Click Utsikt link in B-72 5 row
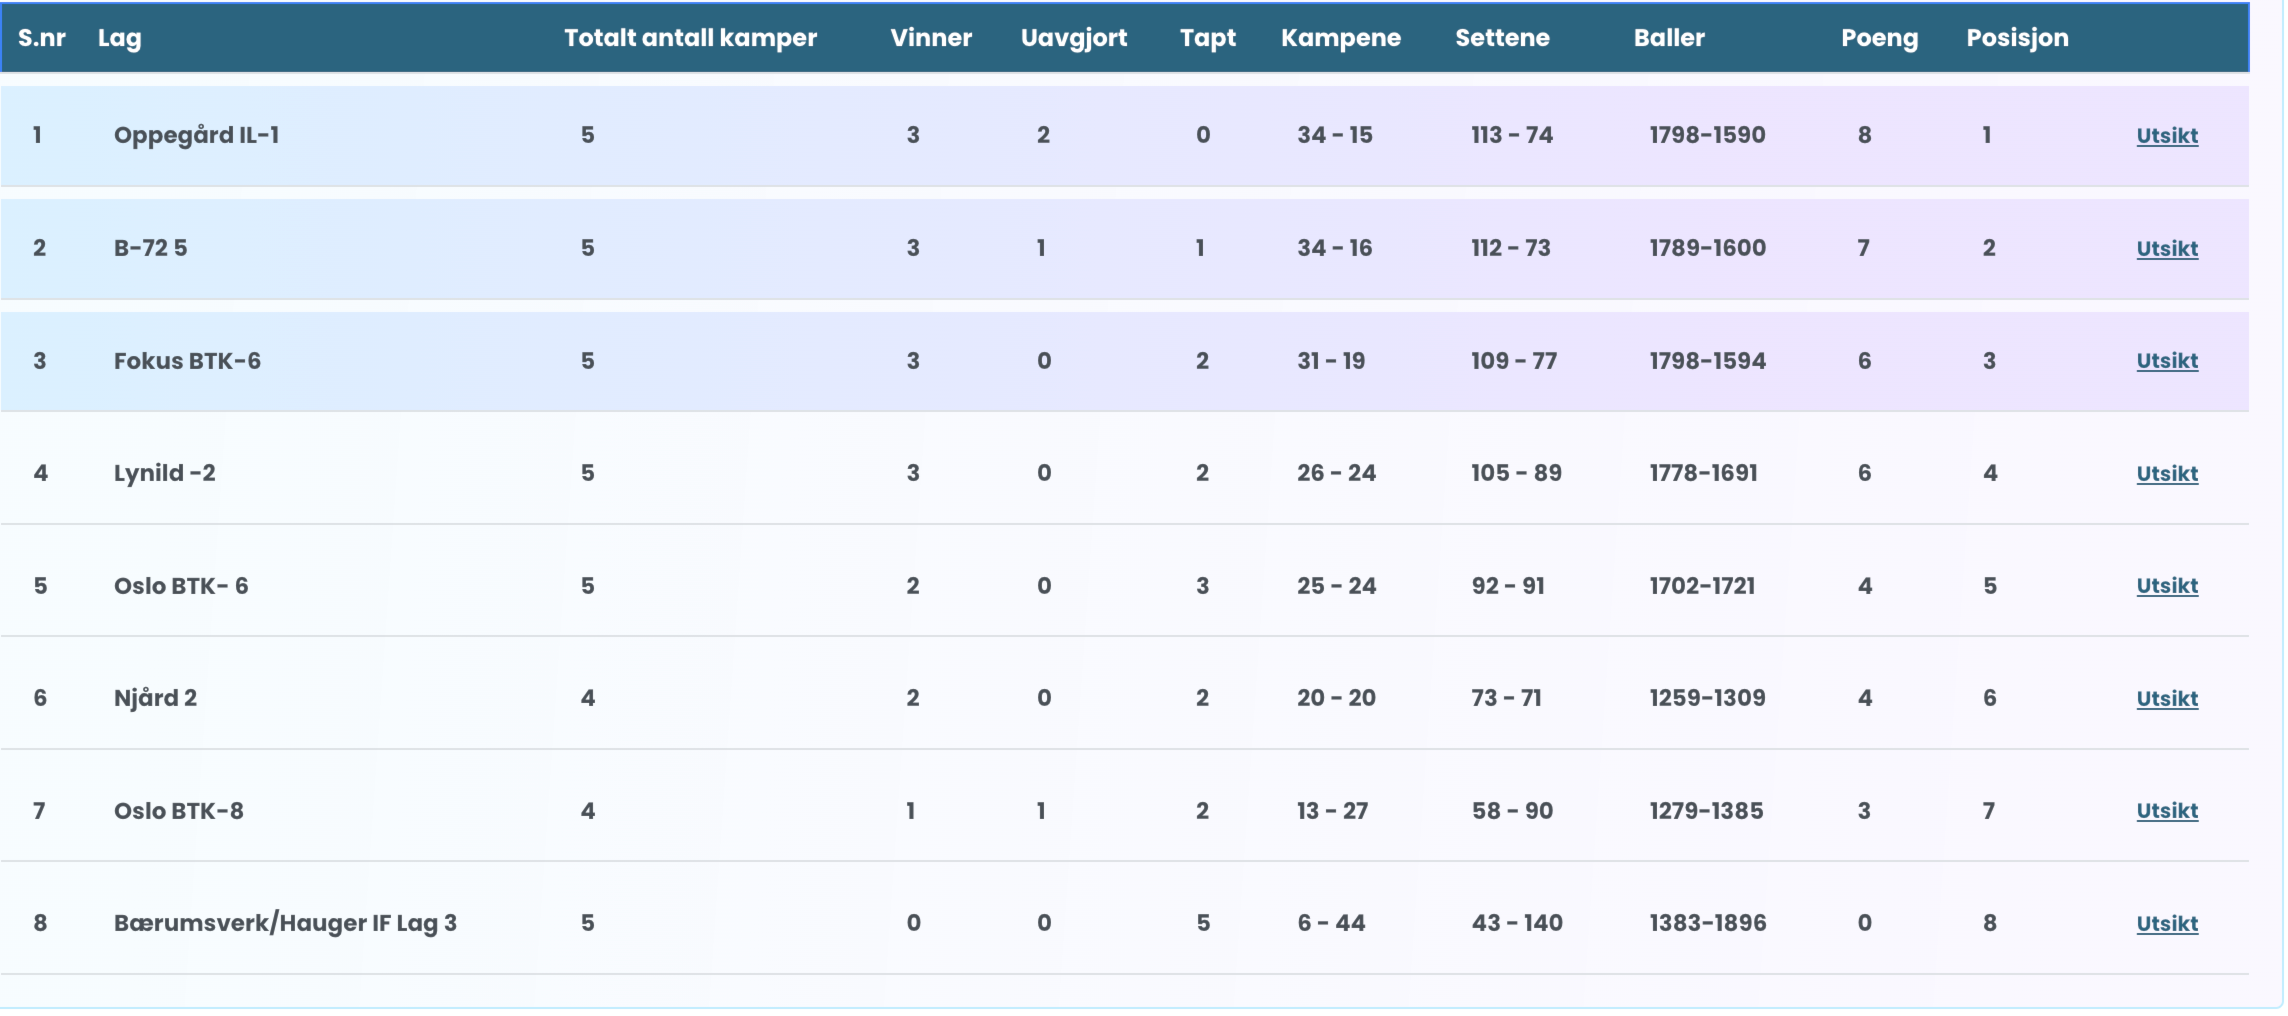This screenshot has width=2288, height=1016. point(2166,249)
